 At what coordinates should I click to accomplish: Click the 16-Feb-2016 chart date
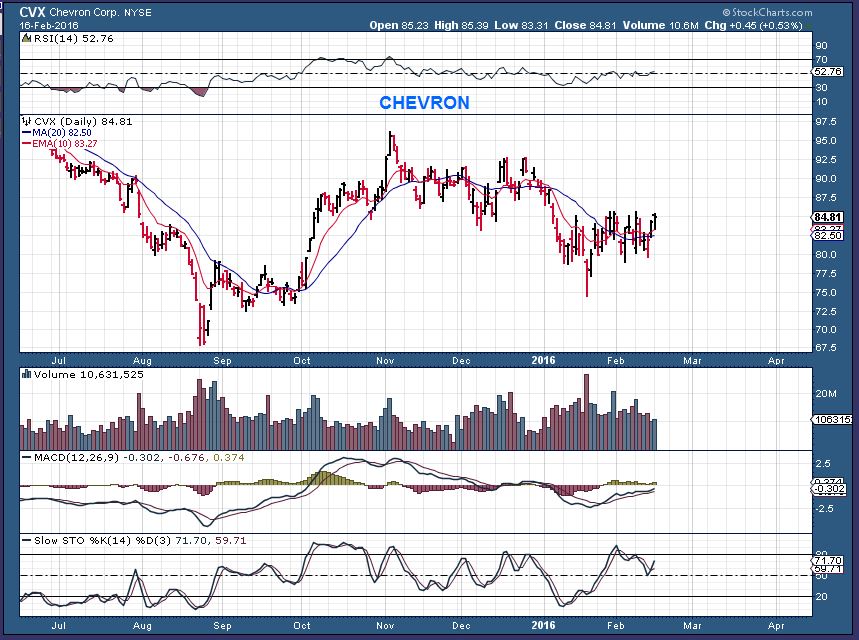tap(49, 25)
